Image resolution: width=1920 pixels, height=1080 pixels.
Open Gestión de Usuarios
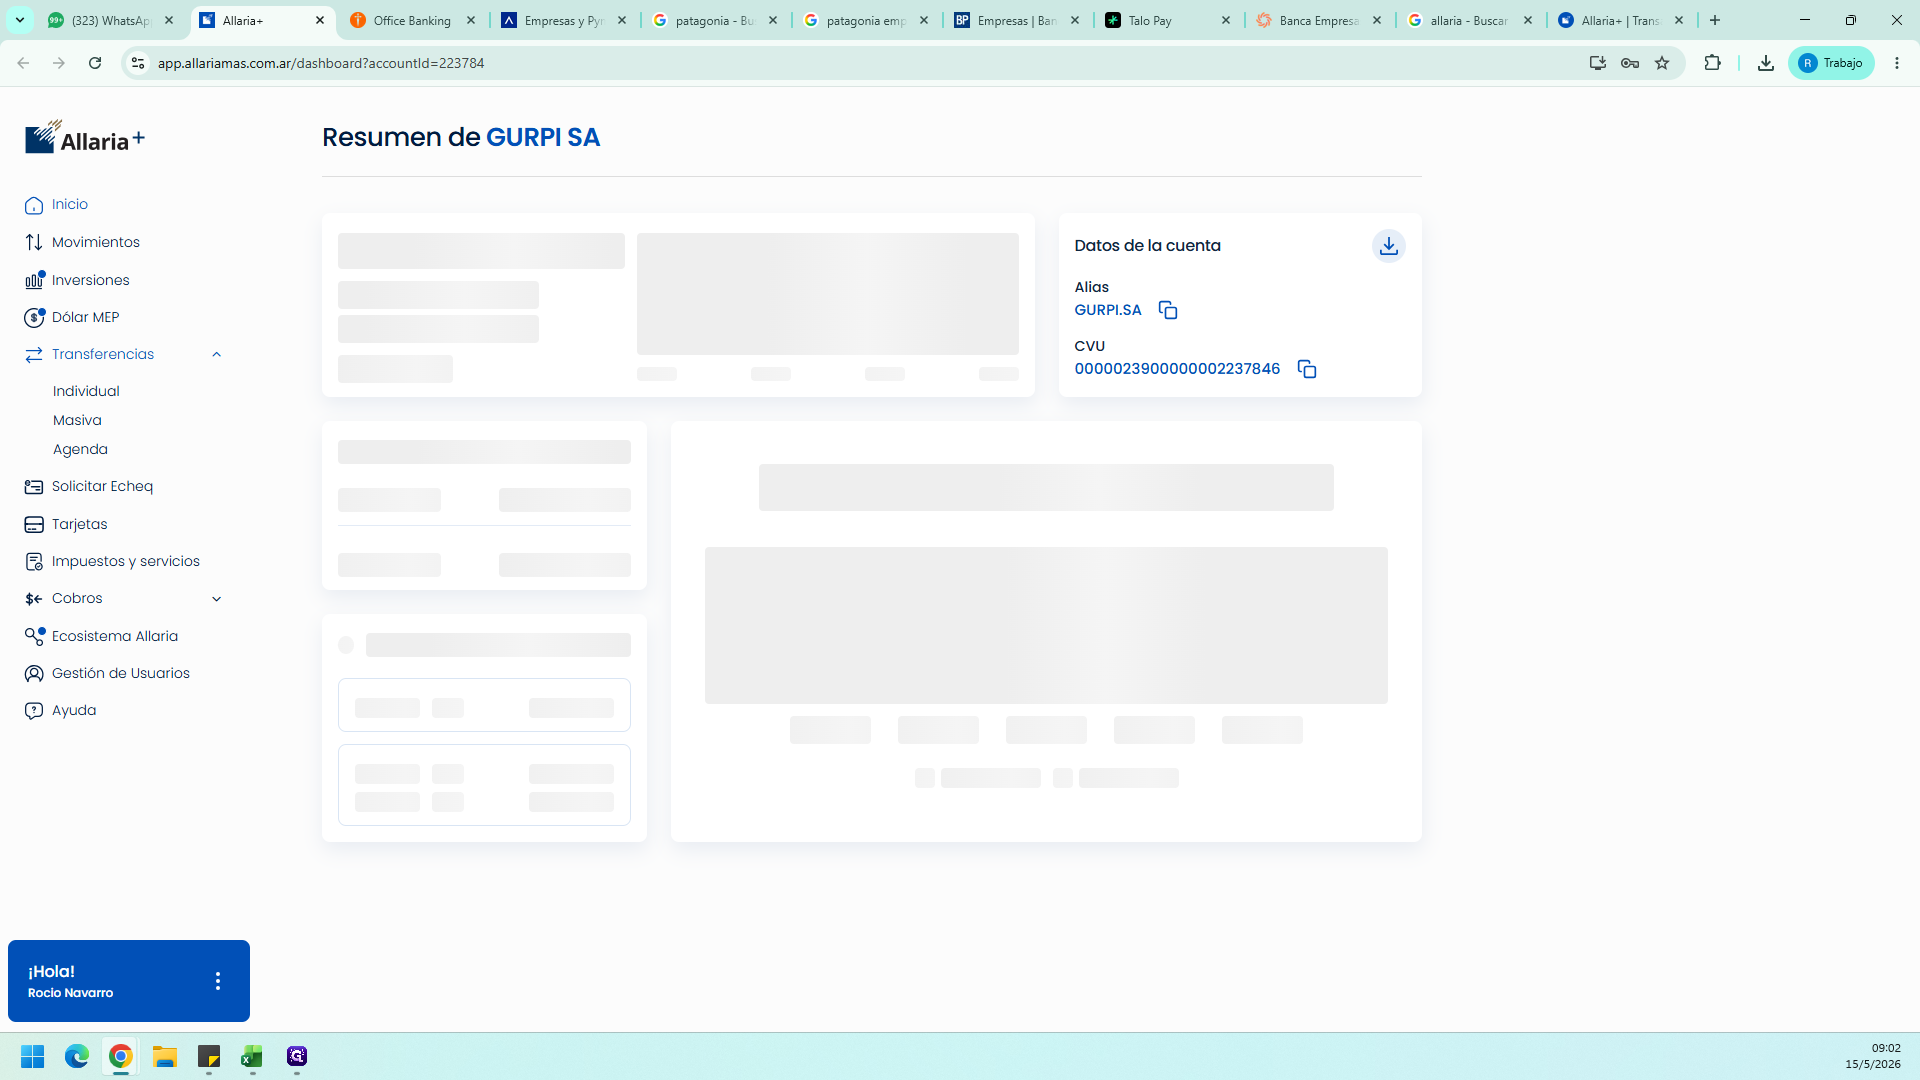click(120, 673)
